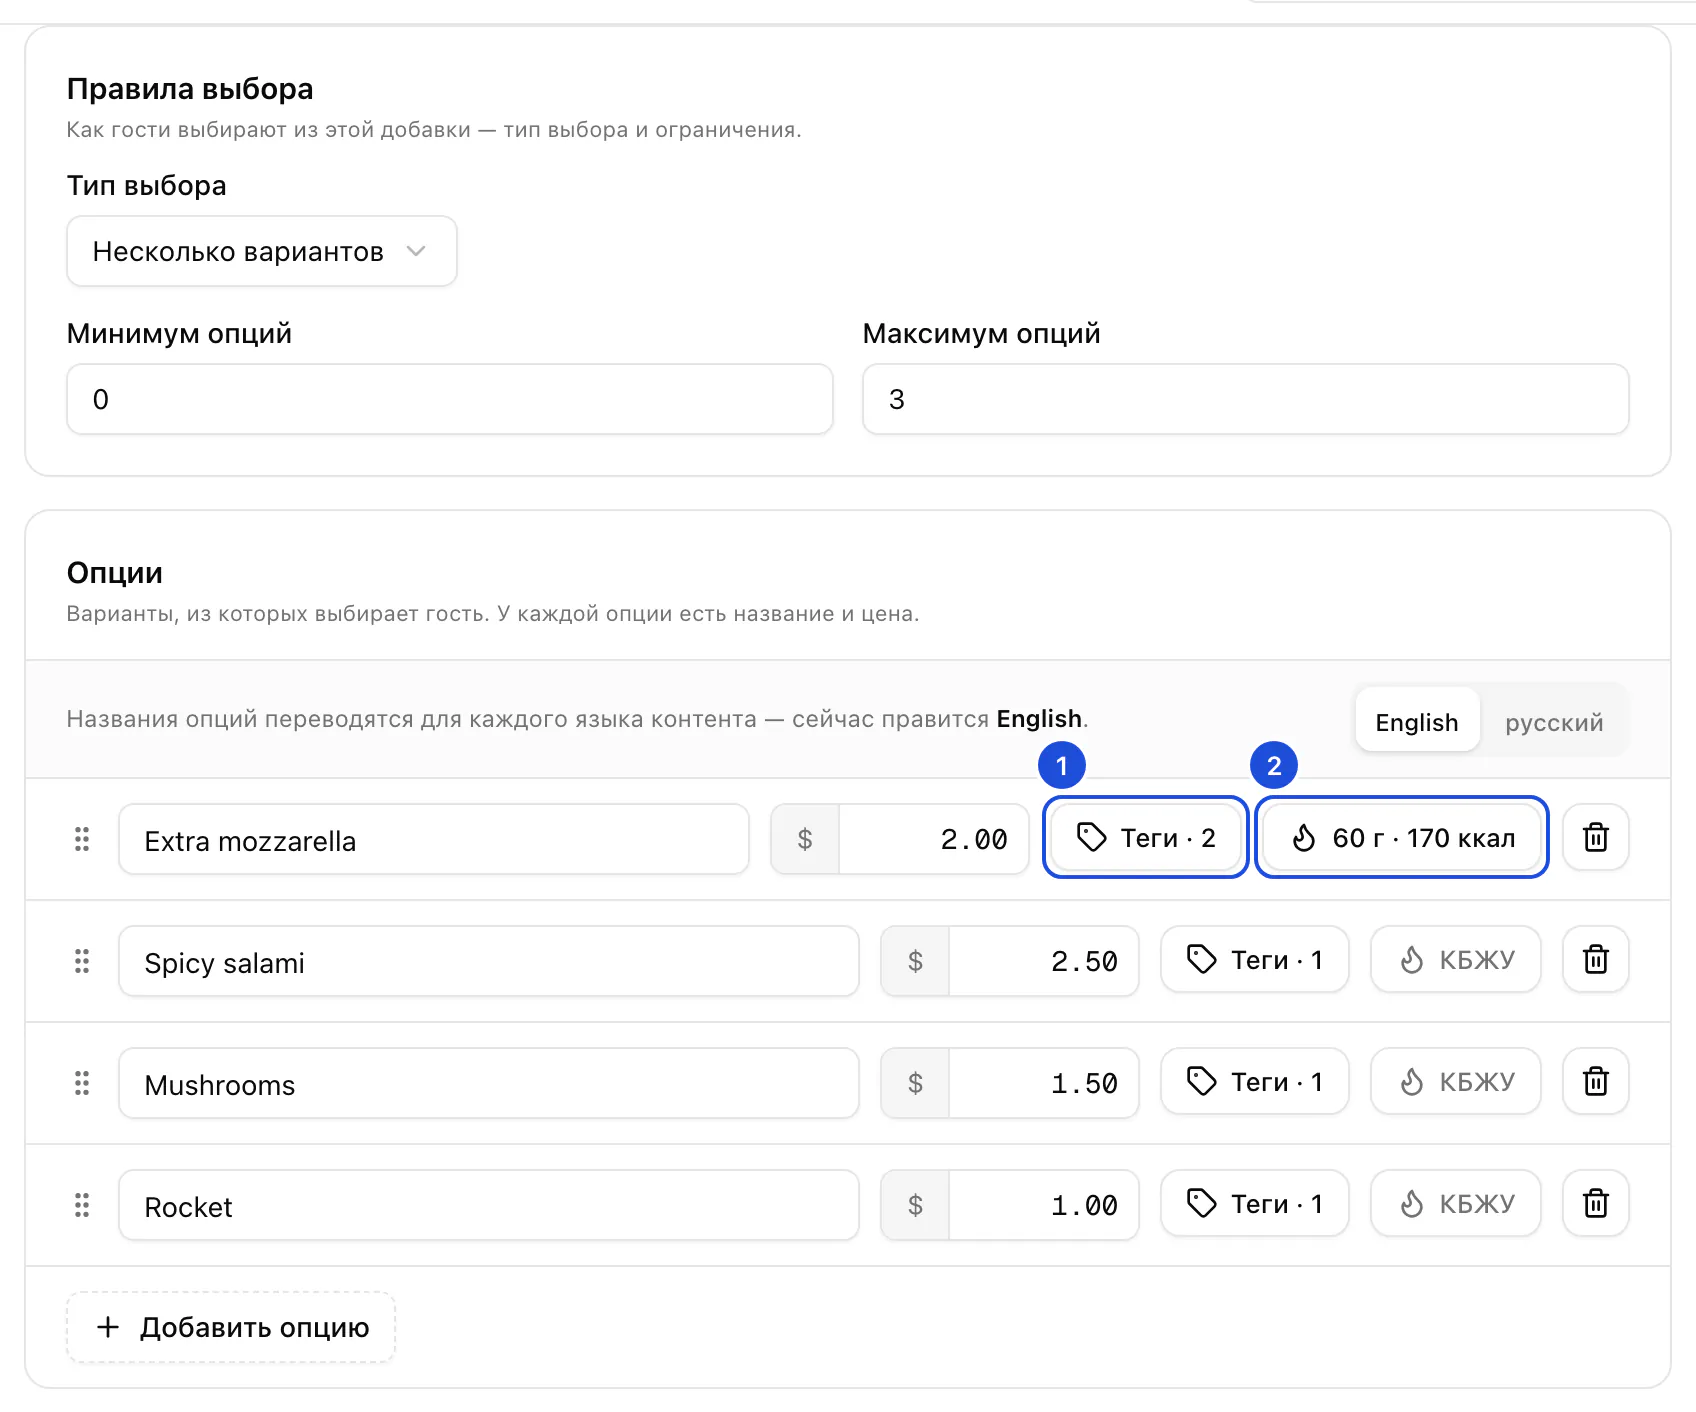Open nutrition info 60 г · 170 ккал
Screen dimensions: 1696x1412
(1402, 837)
